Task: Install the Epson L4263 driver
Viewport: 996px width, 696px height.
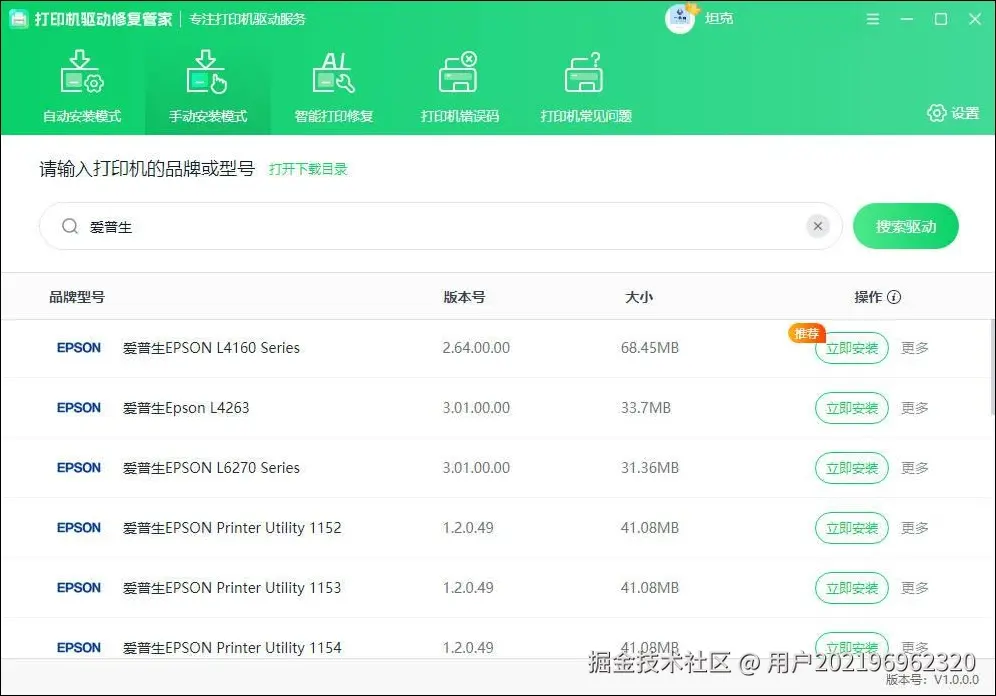Action: (851, 408)
